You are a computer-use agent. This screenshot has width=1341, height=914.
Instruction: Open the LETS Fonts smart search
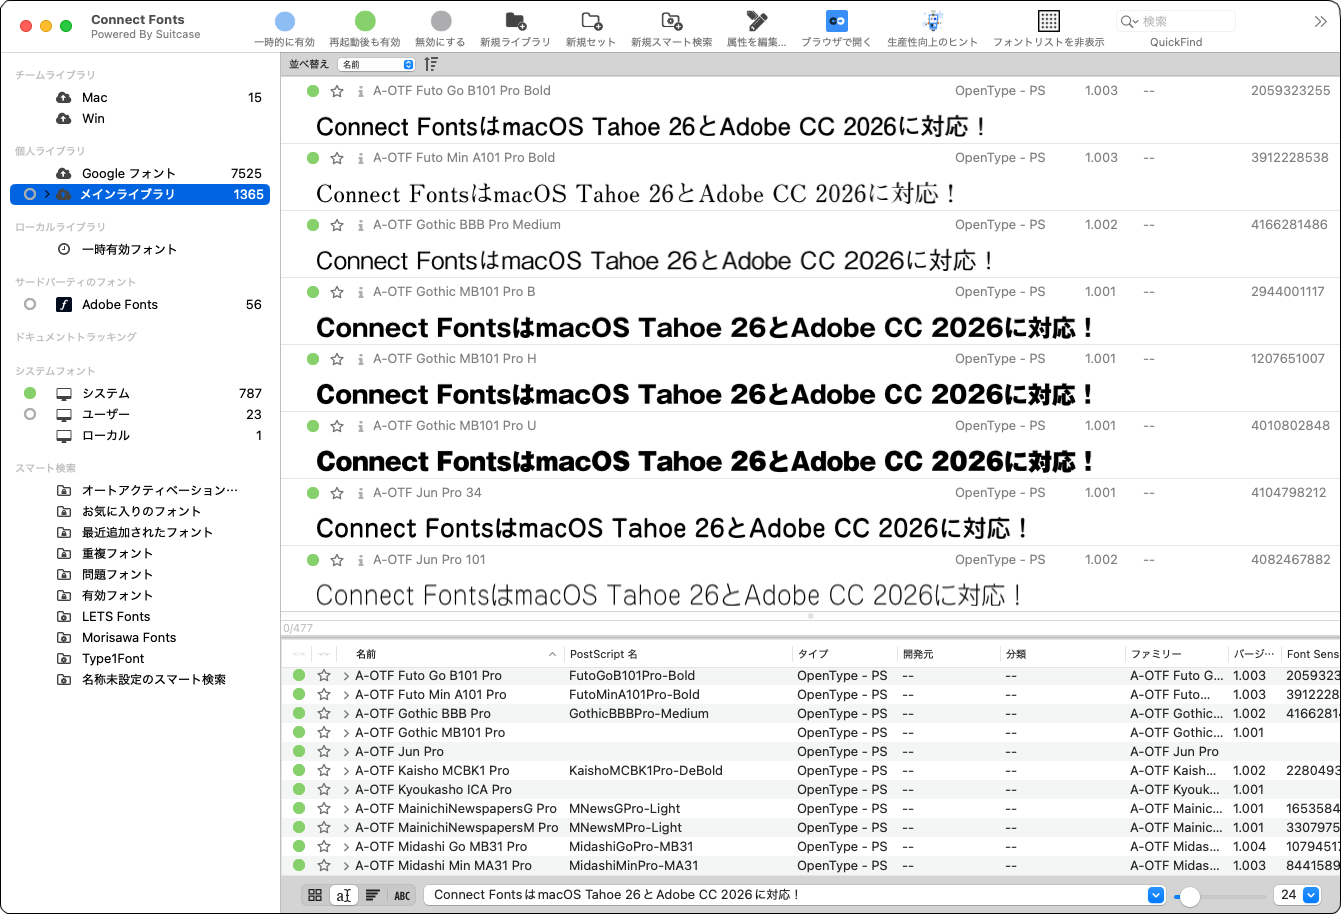140,616
